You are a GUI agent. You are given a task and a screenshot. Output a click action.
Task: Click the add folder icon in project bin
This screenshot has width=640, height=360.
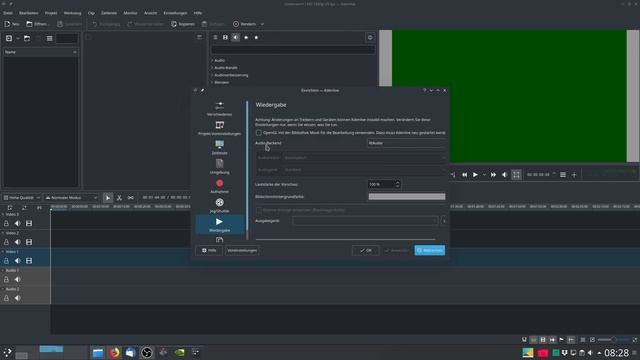pyautogui.click(x=27, y=38)
